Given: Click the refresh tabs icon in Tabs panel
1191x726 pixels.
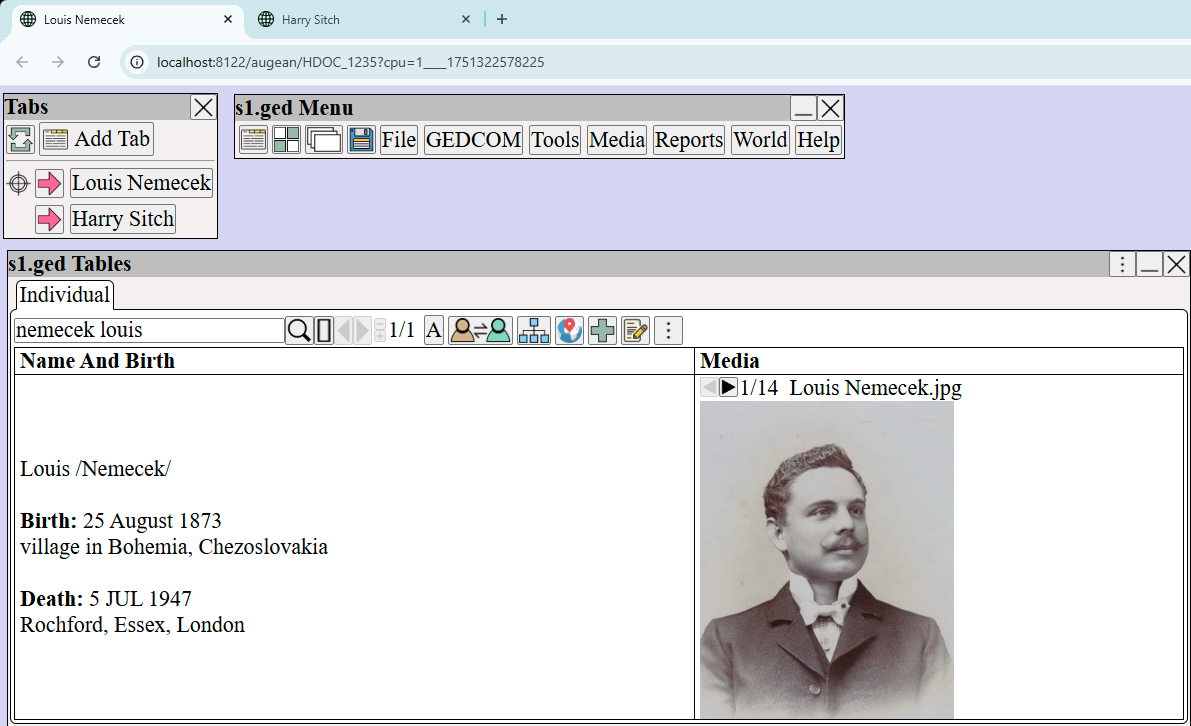Looking at the screenshot, I should [21, 139].
